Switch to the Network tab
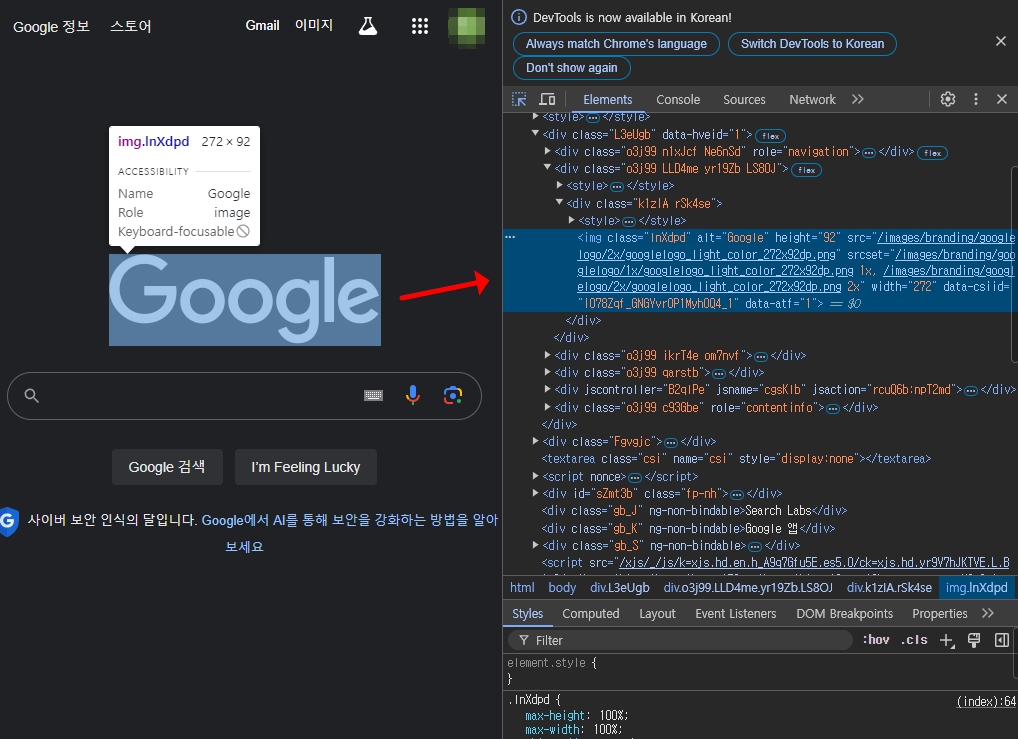 [x=812, y=99]
